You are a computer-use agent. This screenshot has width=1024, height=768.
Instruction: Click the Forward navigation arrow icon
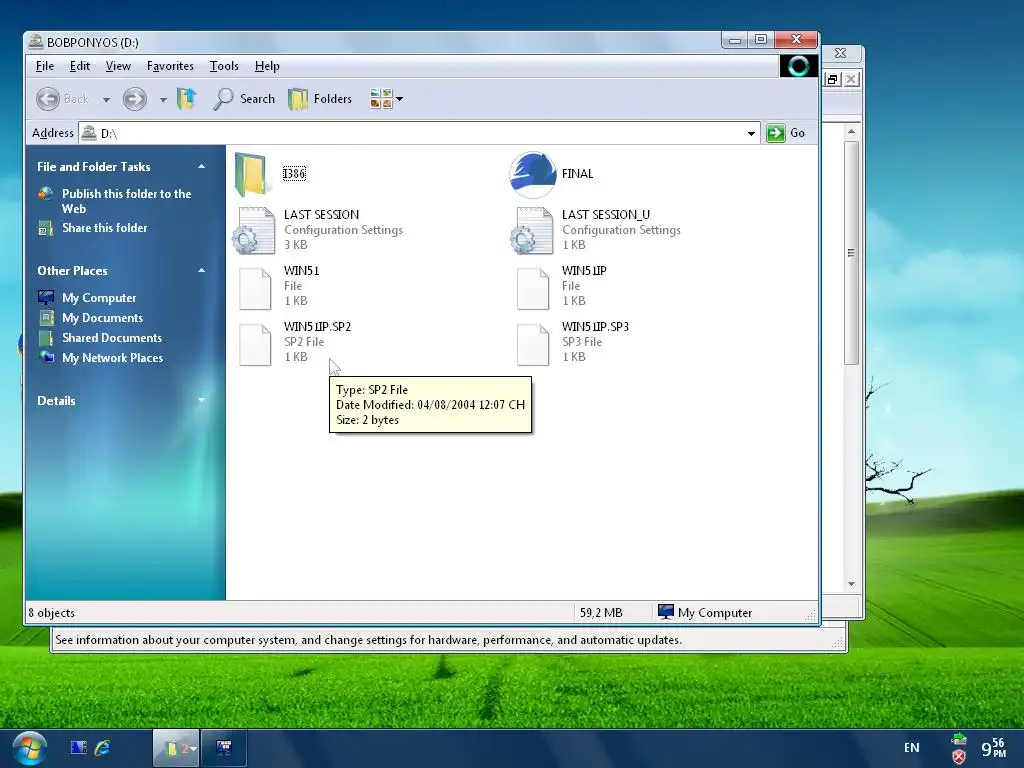click(x=135, y=99)
